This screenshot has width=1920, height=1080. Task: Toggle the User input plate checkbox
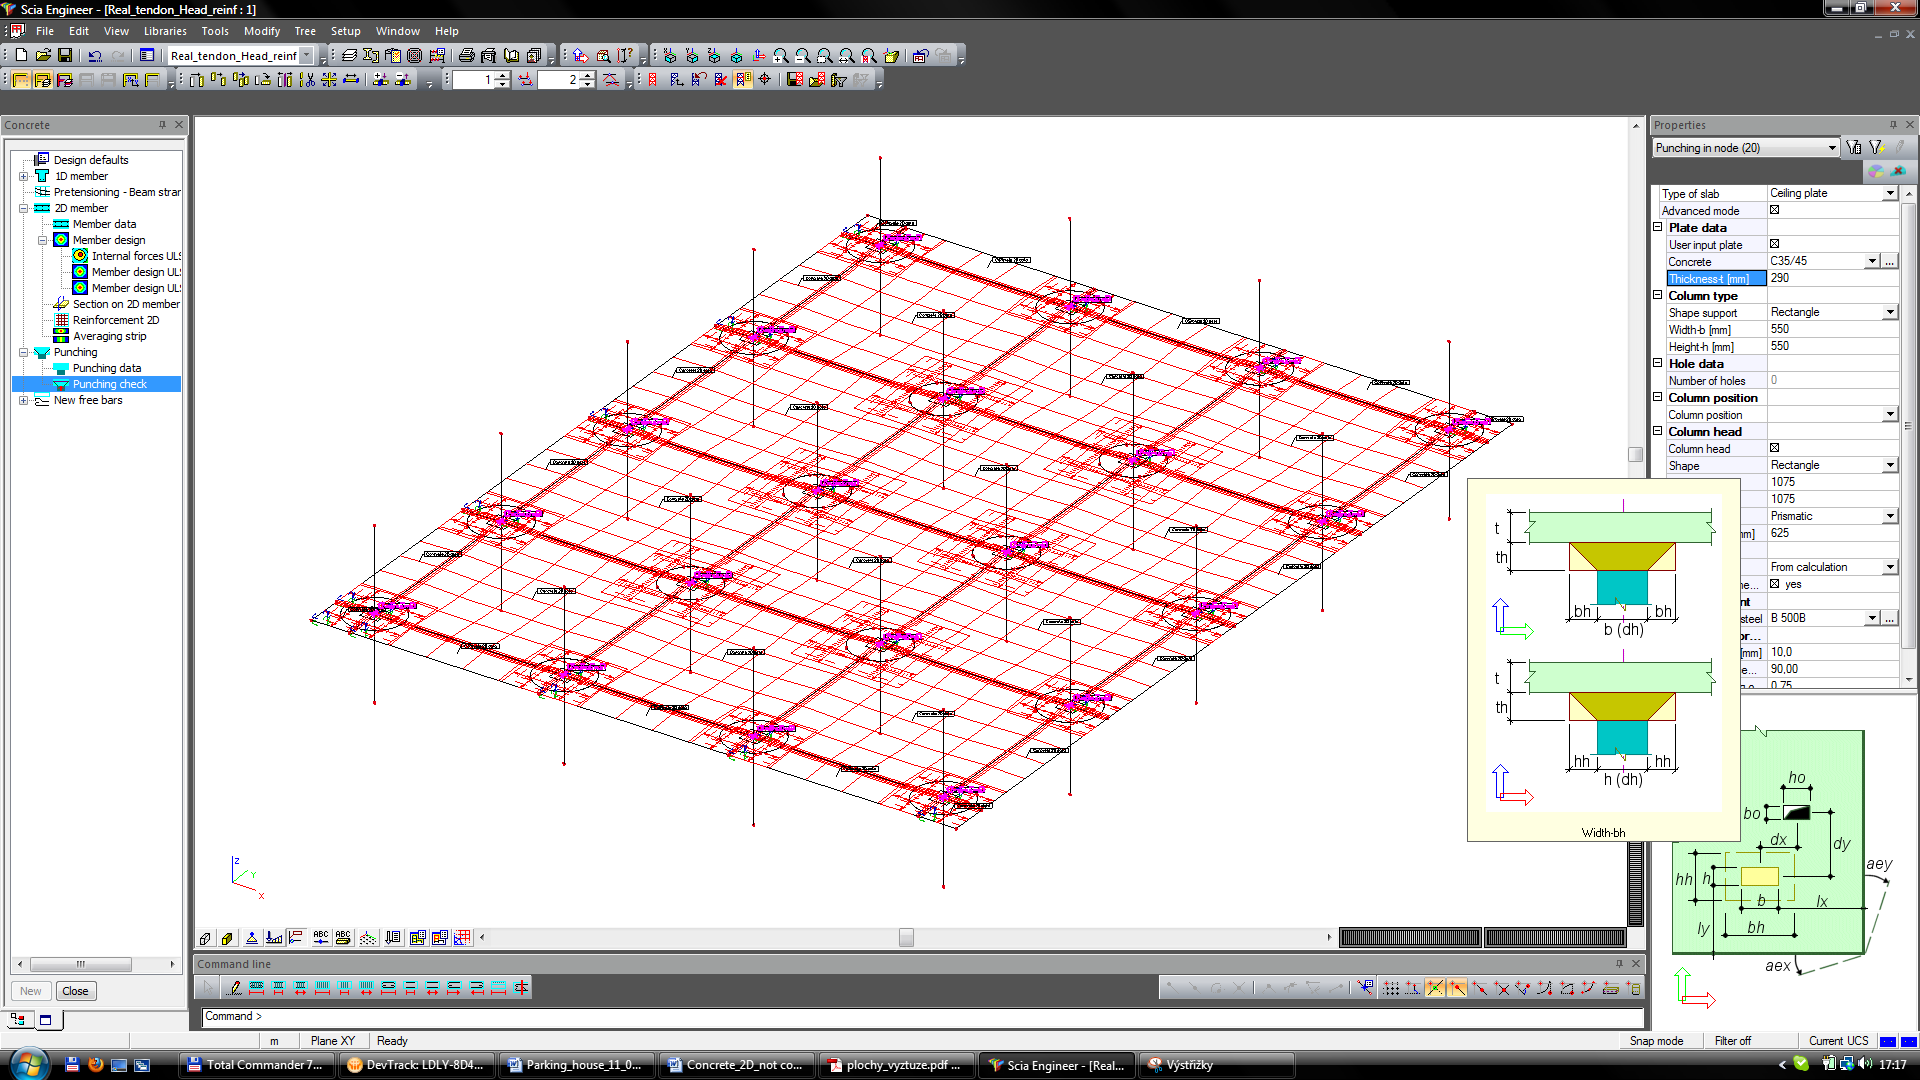(x=1775, y=244)
